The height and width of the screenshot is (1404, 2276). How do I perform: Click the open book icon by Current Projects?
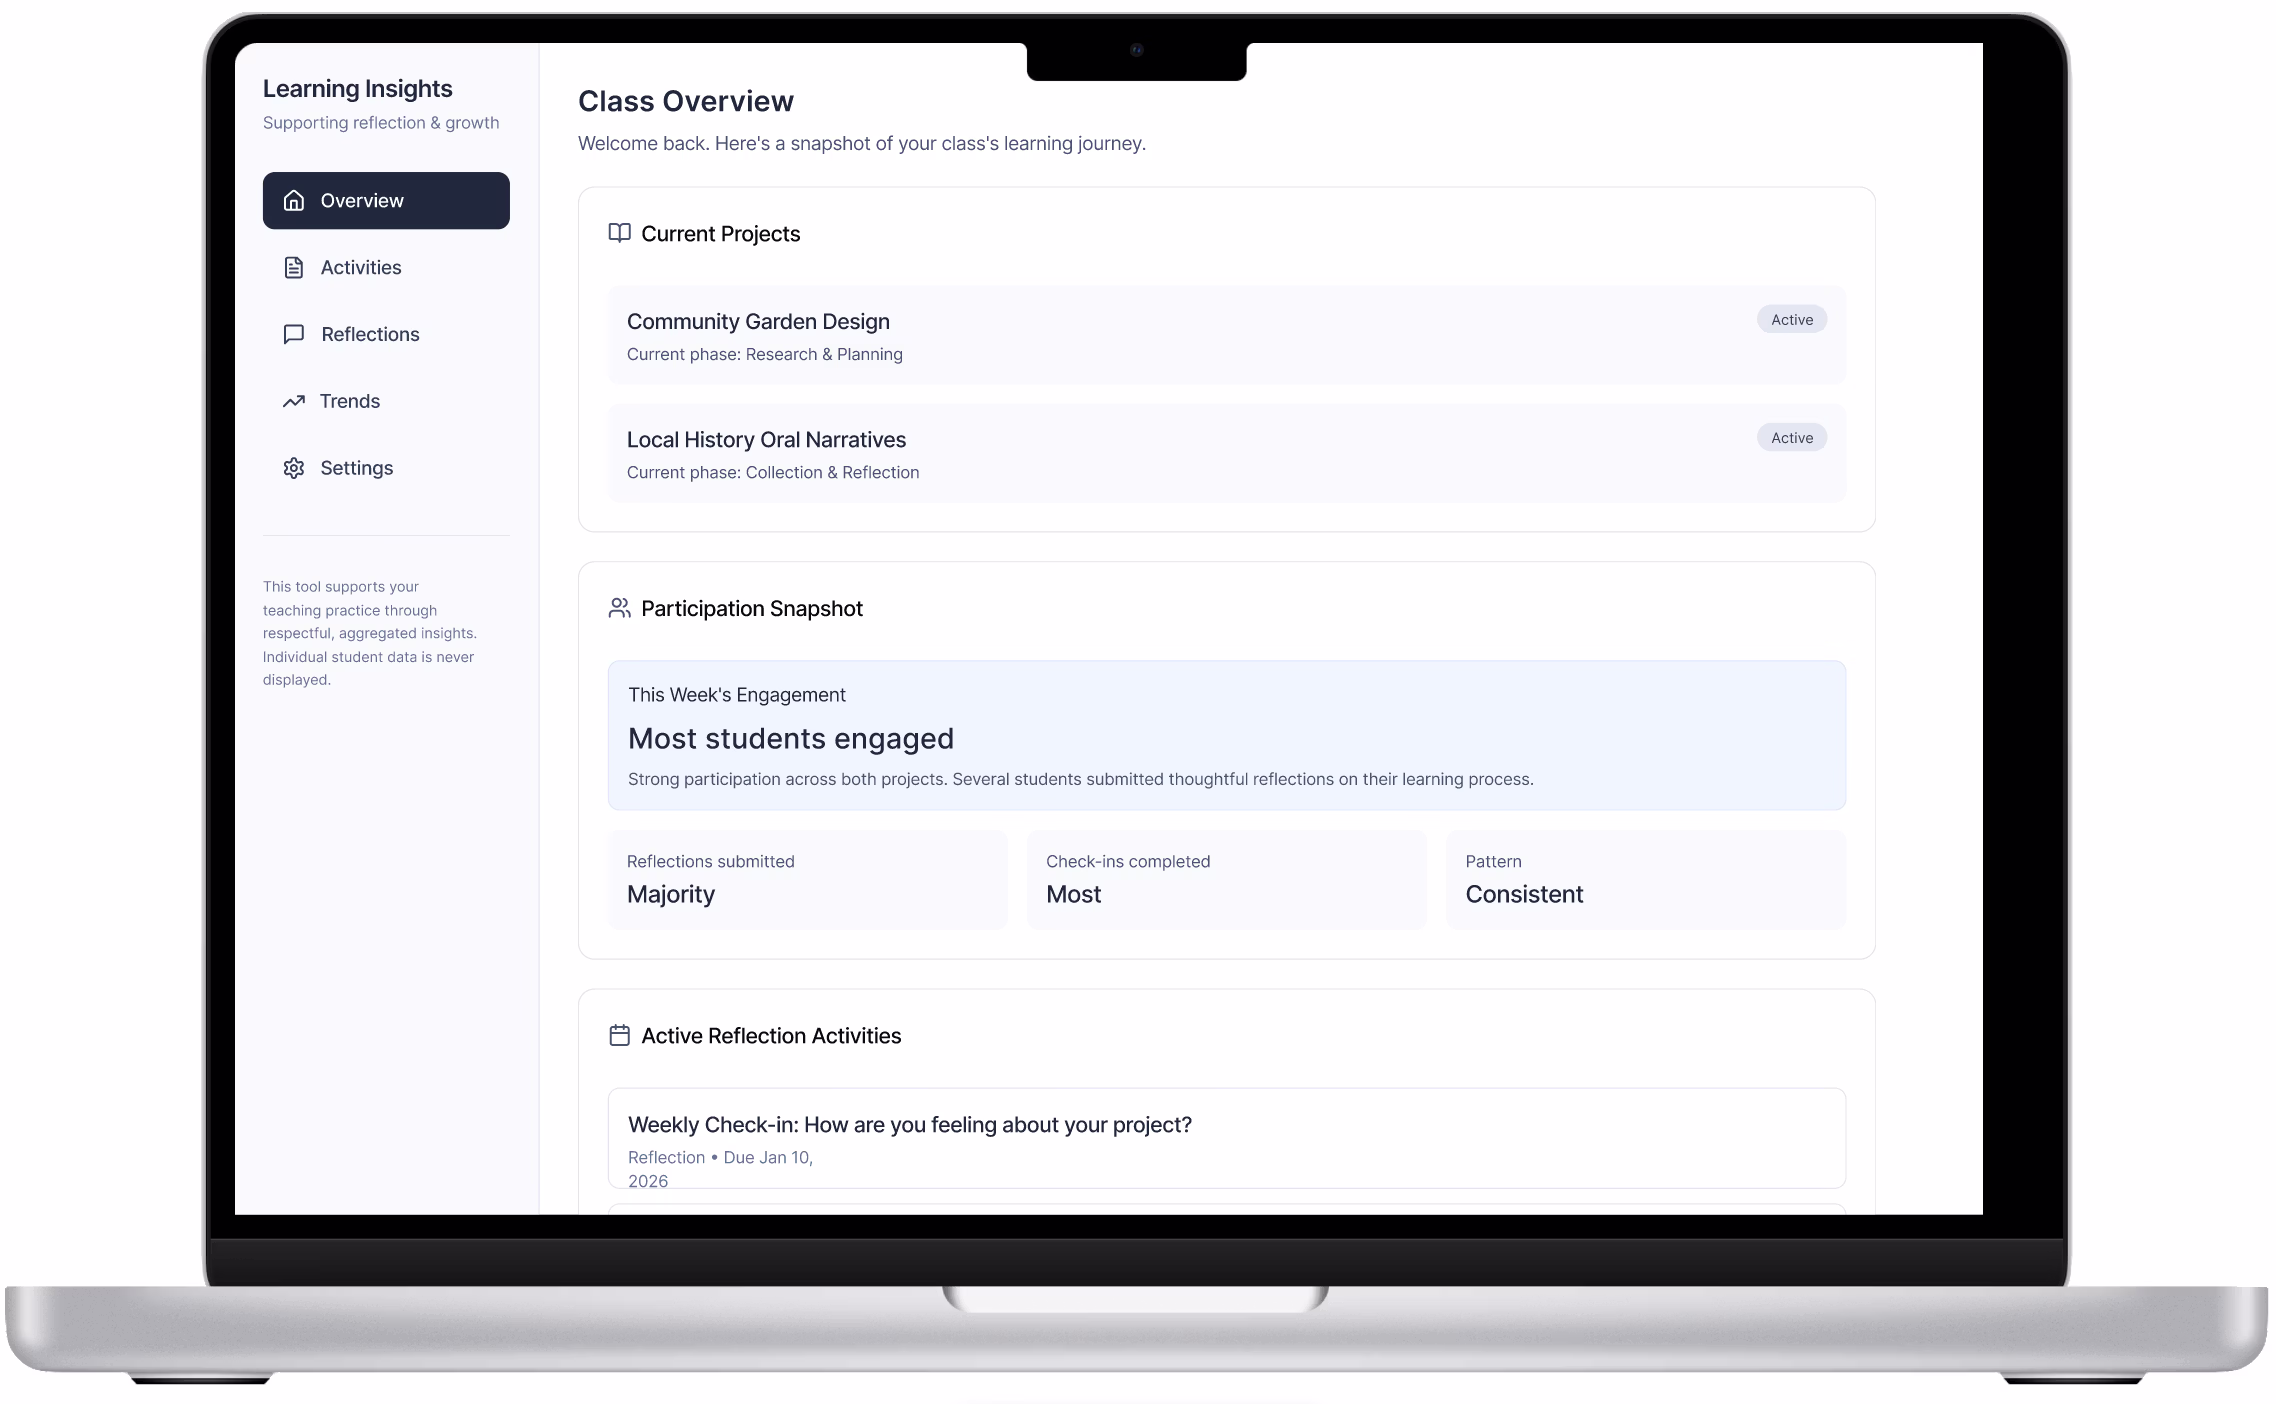pos(618,233)
